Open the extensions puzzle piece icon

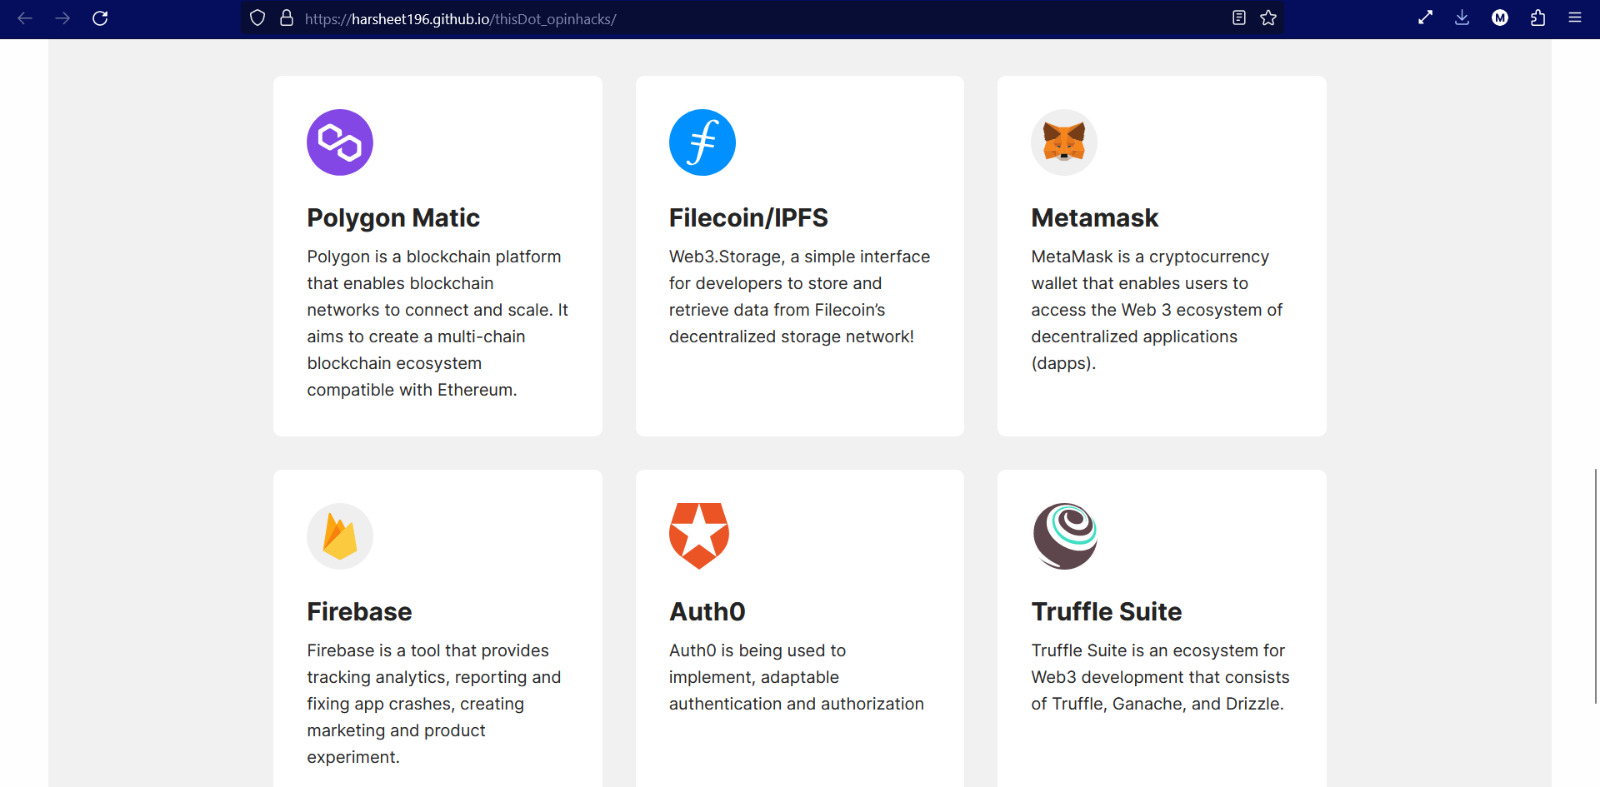click(x=1538, y=18)
